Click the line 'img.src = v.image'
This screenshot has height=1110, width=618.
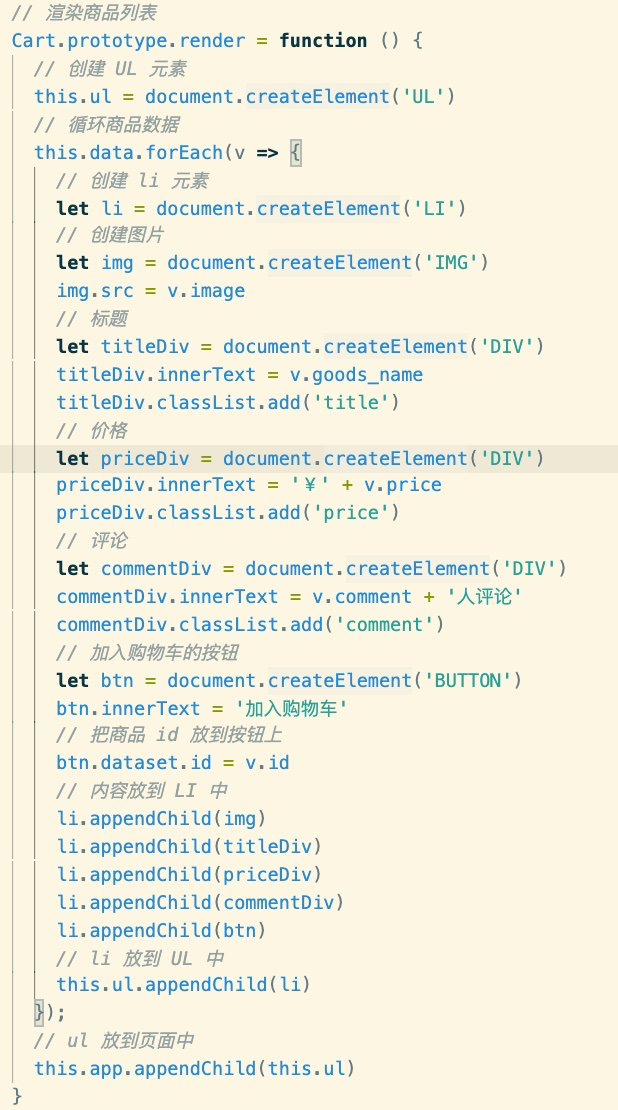pyautogui.click(x=151, y=291)
